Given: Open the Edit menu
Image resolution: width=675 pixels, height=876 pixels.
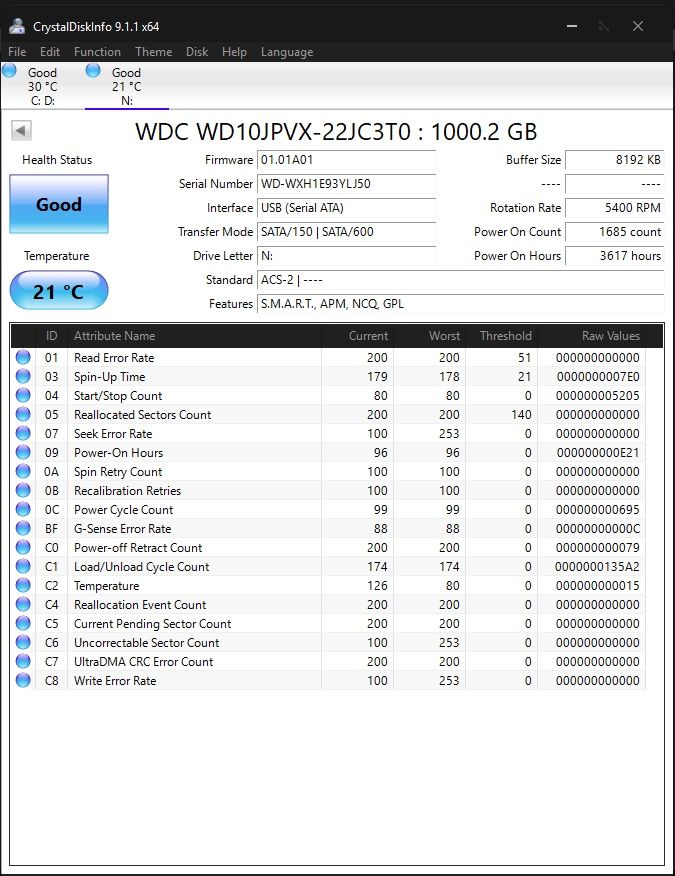Looking at the screenshot, I should [x=50, y=52].
